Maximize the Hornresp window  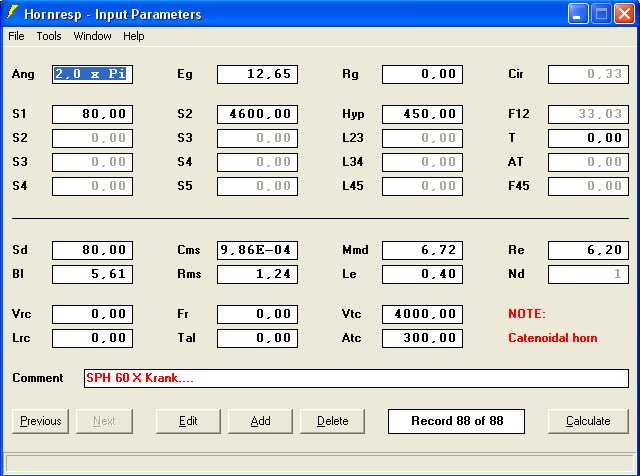click(602, 14)
